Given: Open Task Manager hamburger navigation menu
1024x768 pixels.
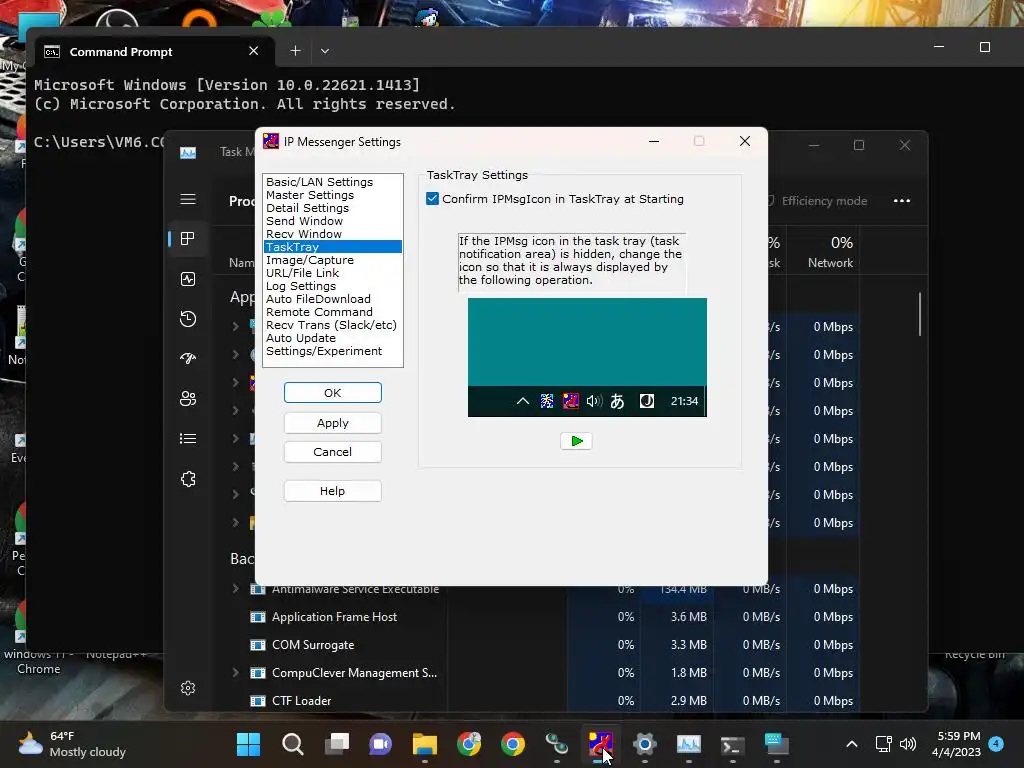Looking at the screenshot, I should click(188, 199).
